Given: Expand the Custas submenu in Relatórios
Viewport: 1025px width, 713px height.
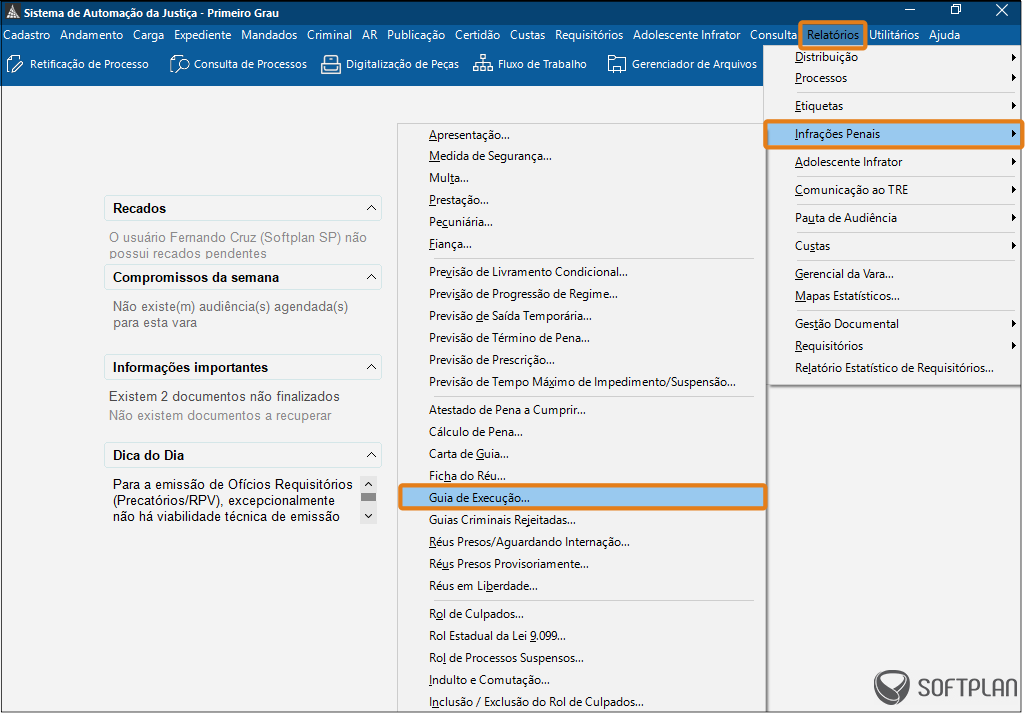Looking at the screenshot, I should [1014, 246].
